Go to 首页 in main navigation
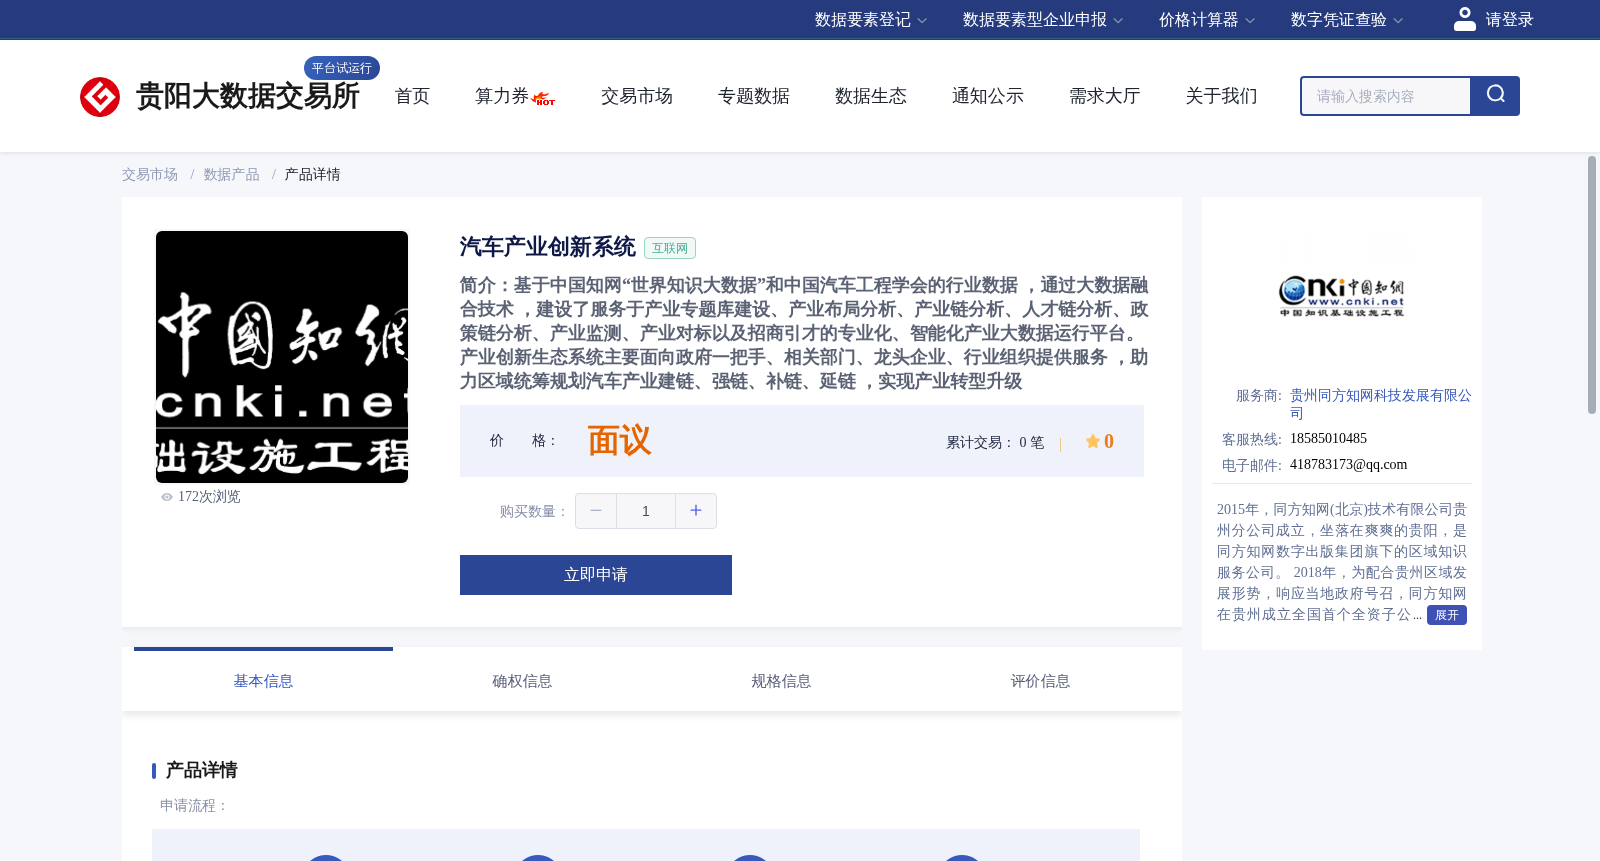 tap(412, 96)
